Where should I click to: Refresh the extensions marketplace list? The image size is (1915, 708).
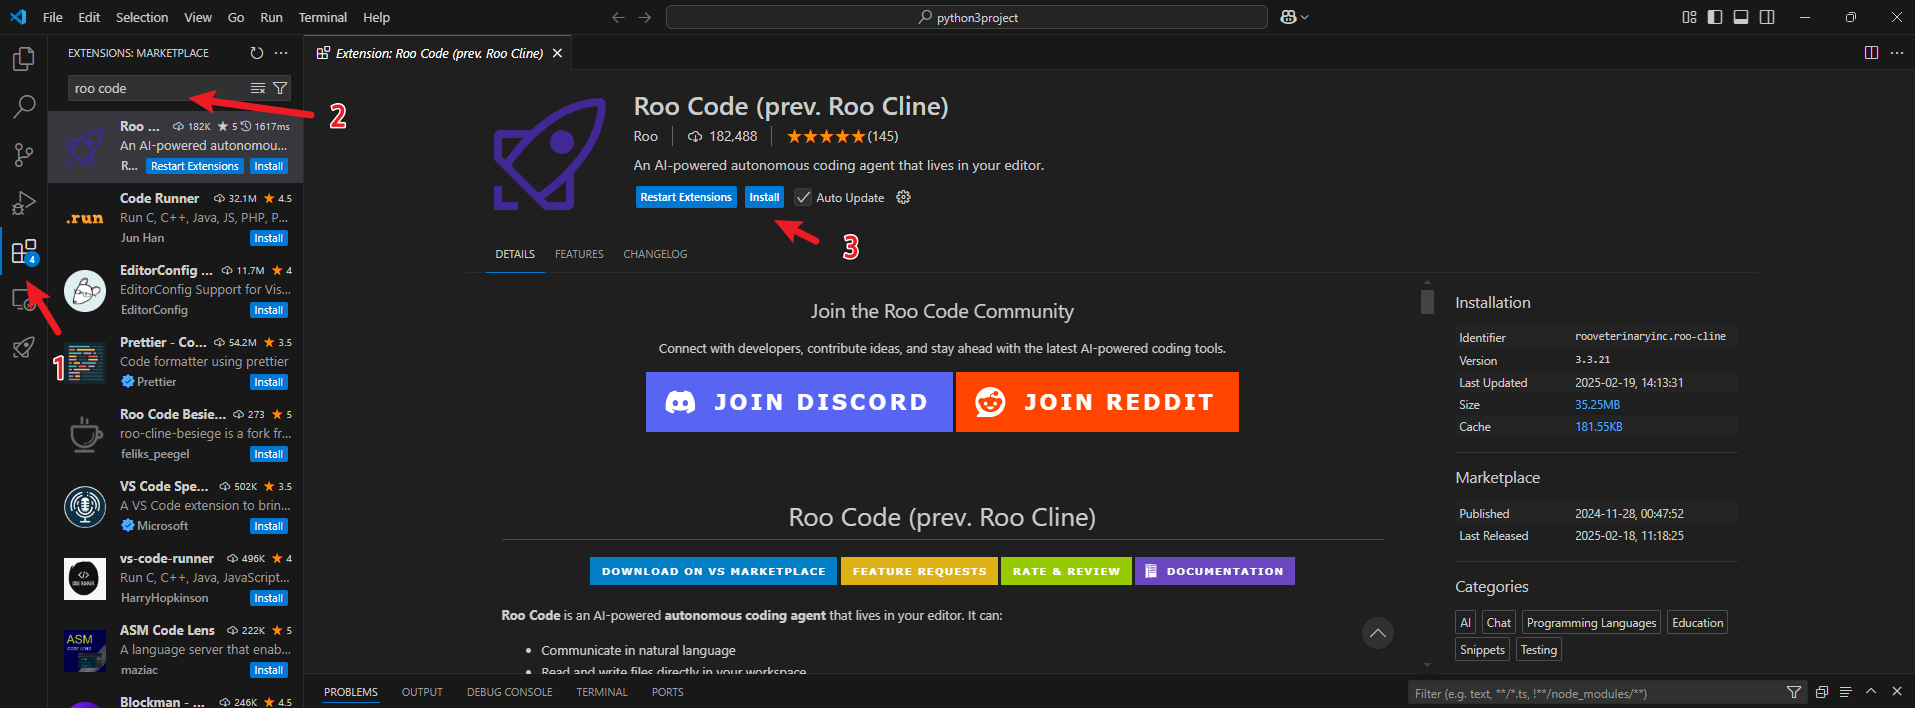(257, 53)
